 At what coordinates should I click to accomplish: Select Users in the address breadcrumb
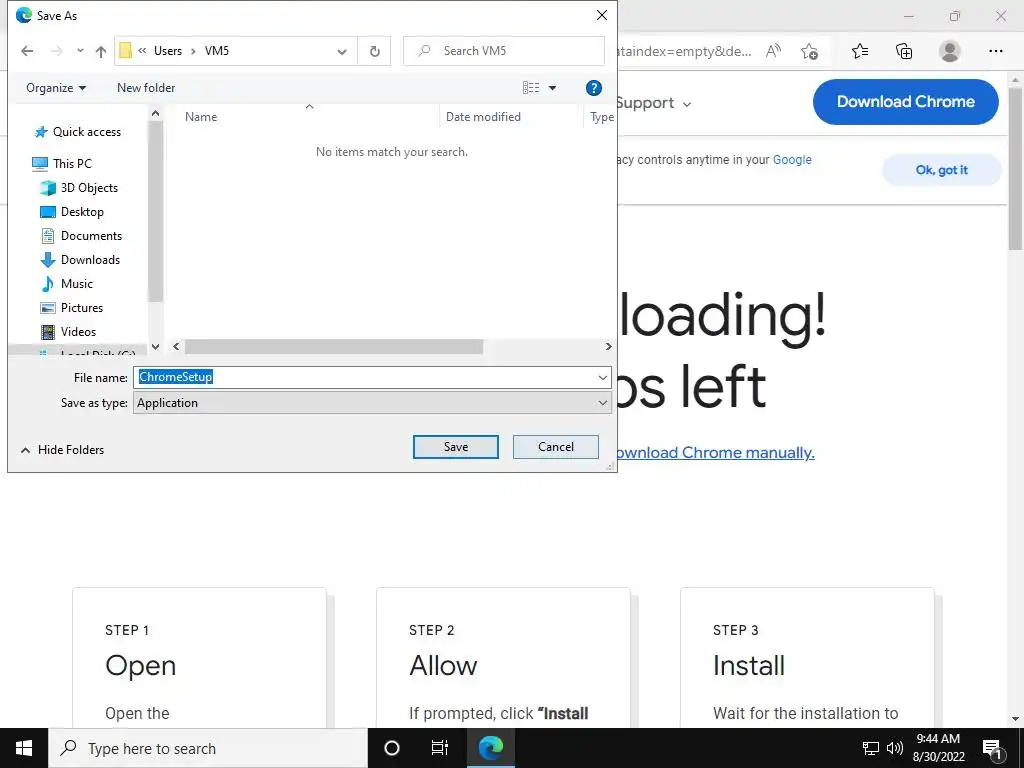click(168, 51)
